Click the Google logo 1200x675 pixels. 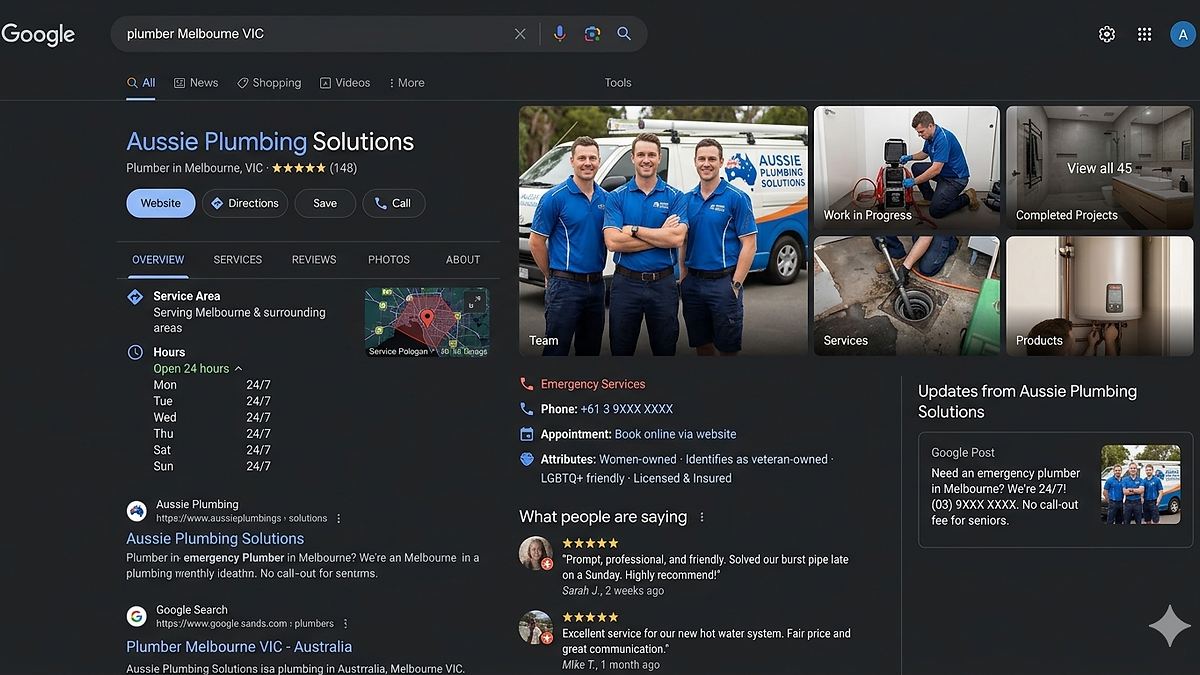click(38, 34)
